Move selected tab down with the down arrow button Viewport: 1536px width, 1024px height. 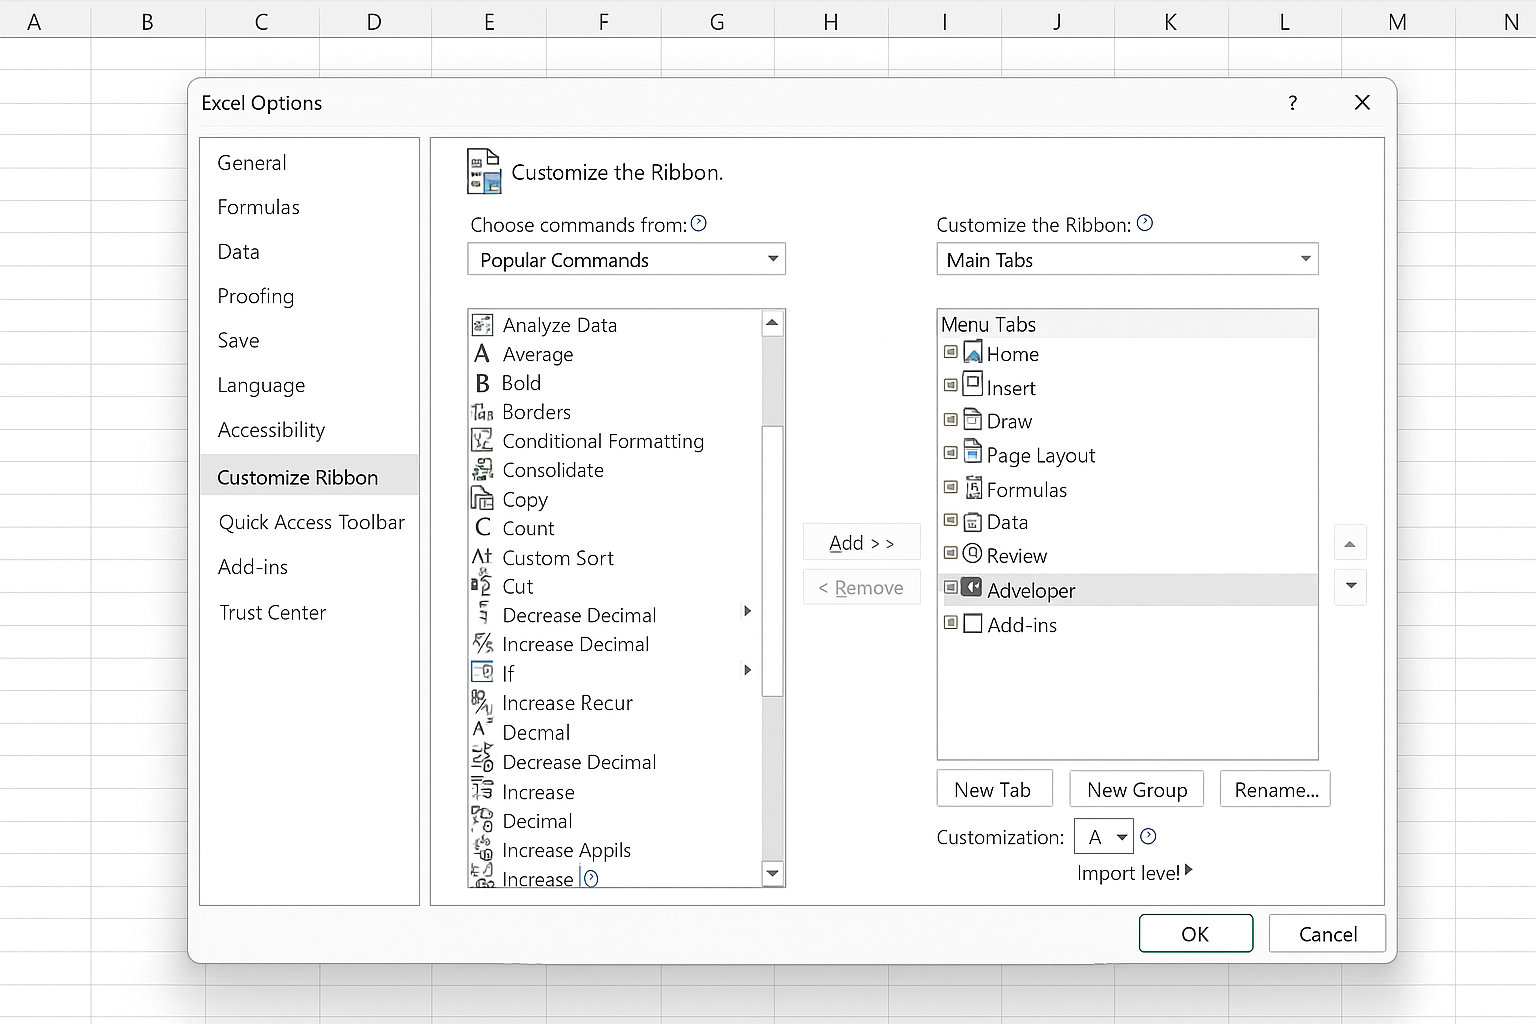click(1350, 586)
